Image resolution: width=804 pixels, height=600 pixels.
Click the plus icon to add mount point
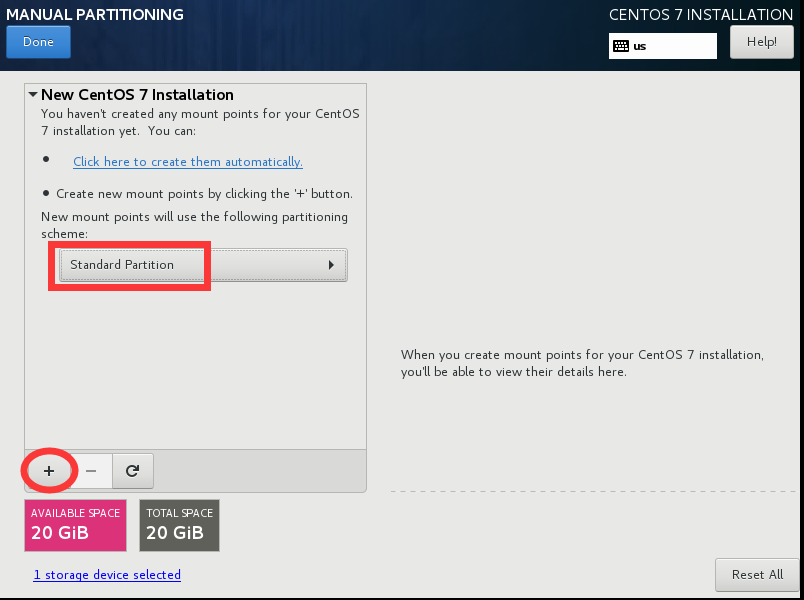tap(49, 471)
